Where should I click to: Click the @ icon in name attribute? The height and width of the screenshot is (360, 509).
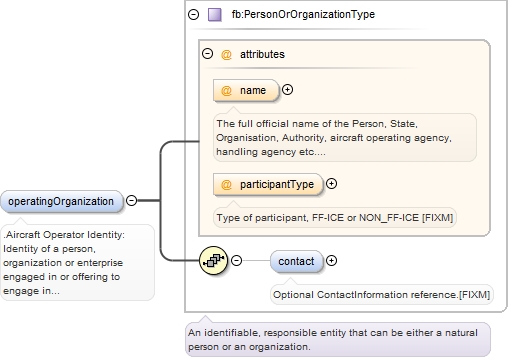pos(226,90)
